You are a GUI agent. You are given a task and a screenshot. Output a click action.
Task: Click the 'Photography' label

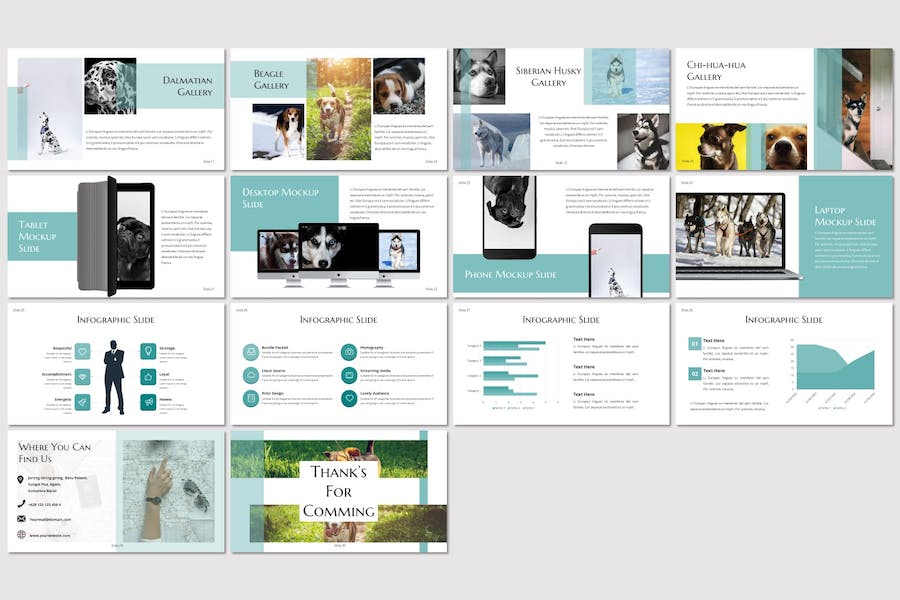tap(371, 347)
